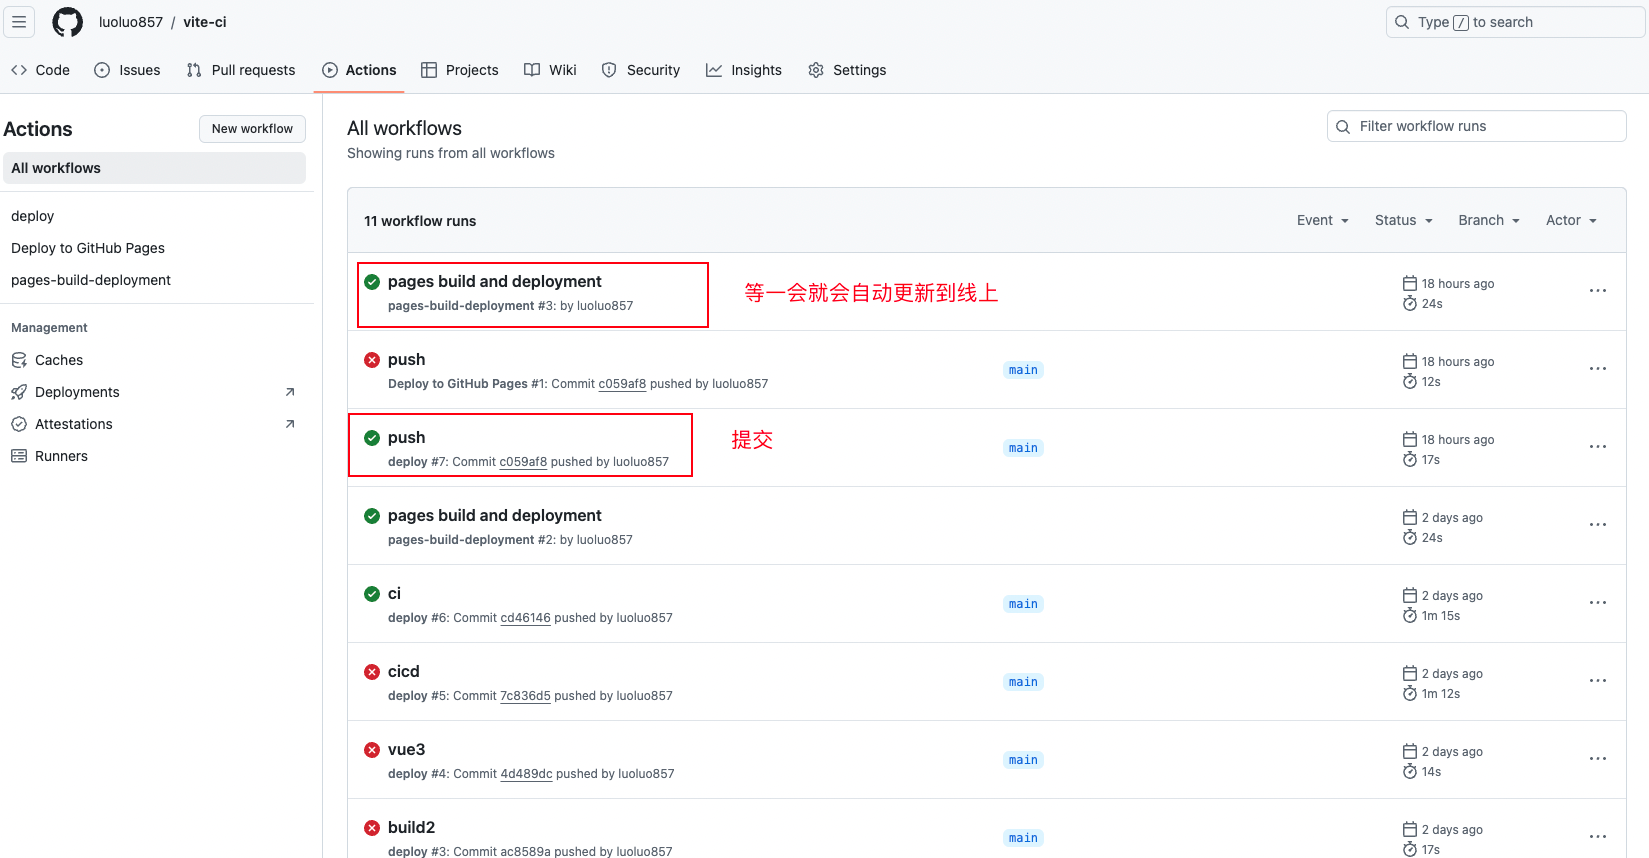Open Caches under Management

pyautogui.click(x=59, y=360)
